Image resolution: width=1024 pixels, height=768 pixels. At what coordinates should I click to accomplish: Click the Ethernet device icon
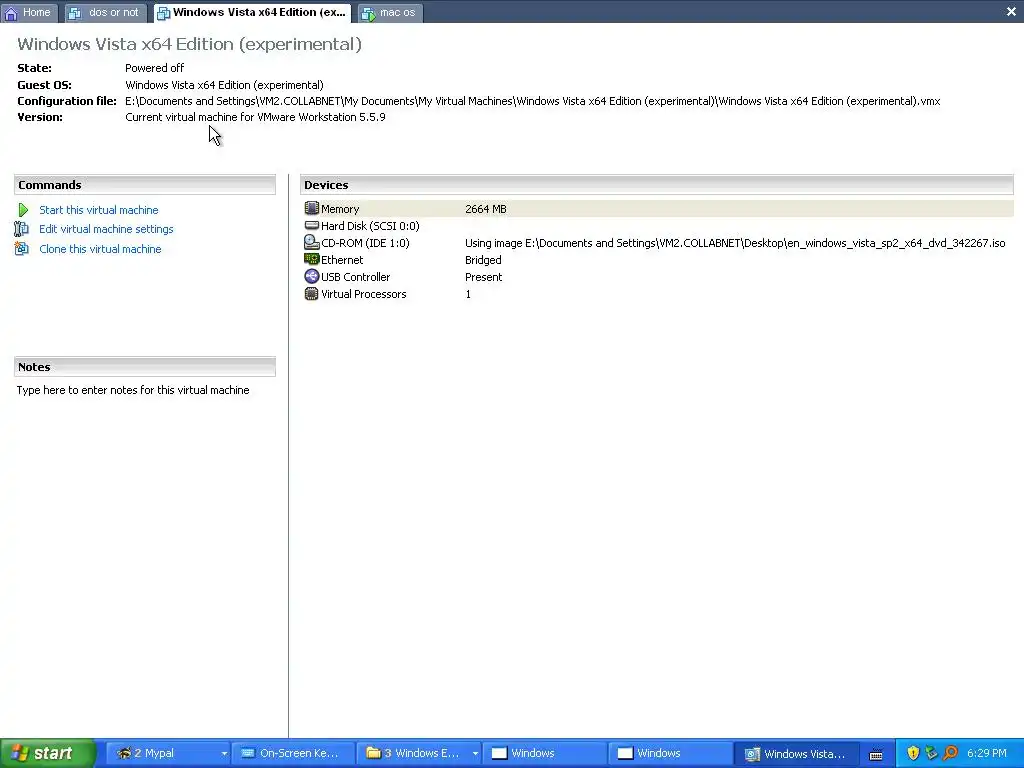pyautogui.click(x=312, y=259)
